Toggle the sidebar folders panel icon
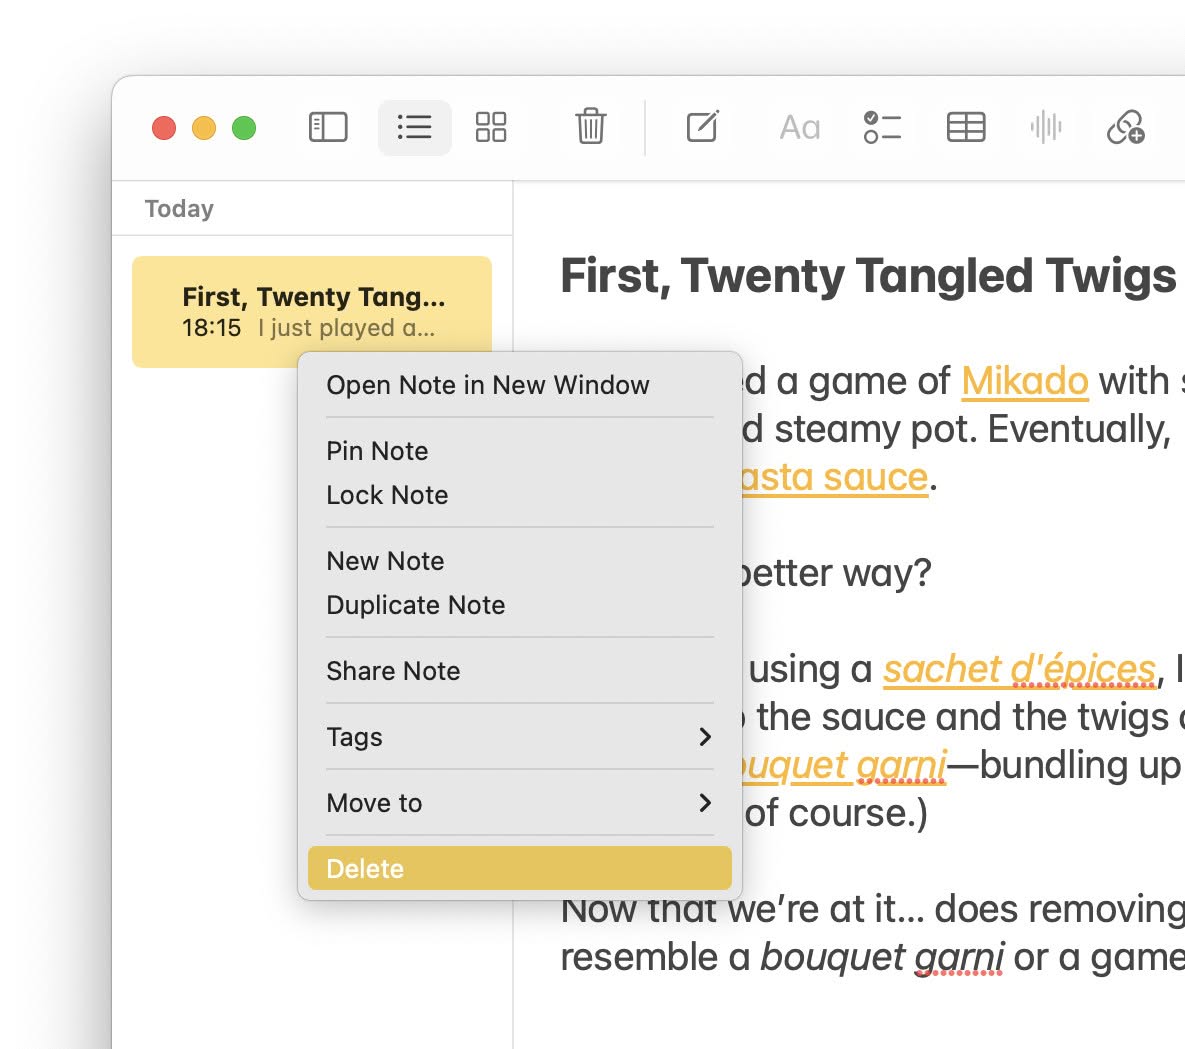 (x=328, y=127)
